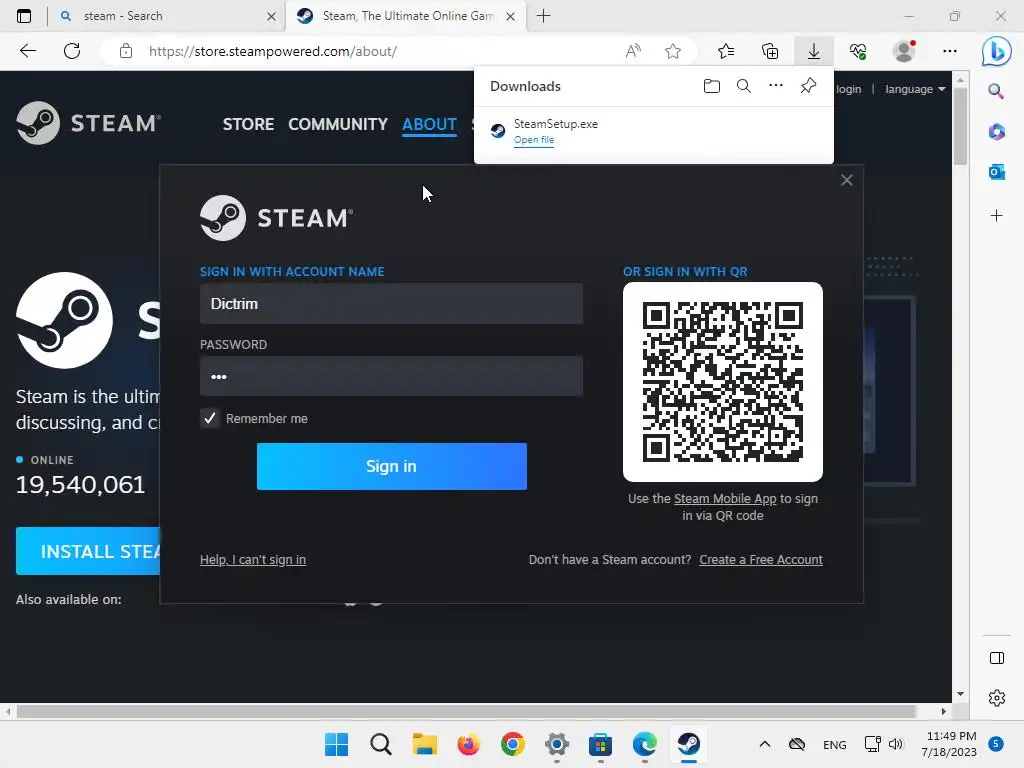1024x768 pixels.
Task: Open the Windows Start menu
Action: [x=336, y=744]
